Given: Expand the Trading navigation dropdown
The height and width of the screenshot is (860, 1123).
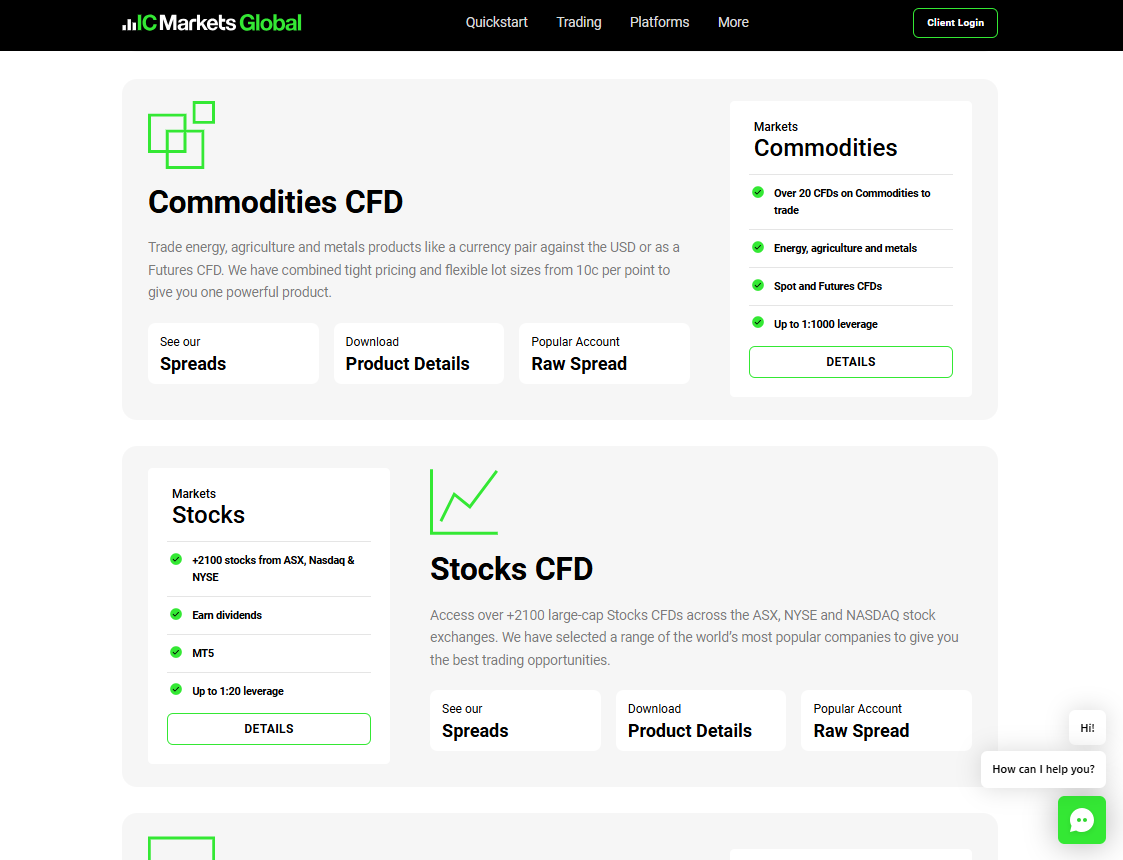Looking at the screenshot, I should click(579, 22).
